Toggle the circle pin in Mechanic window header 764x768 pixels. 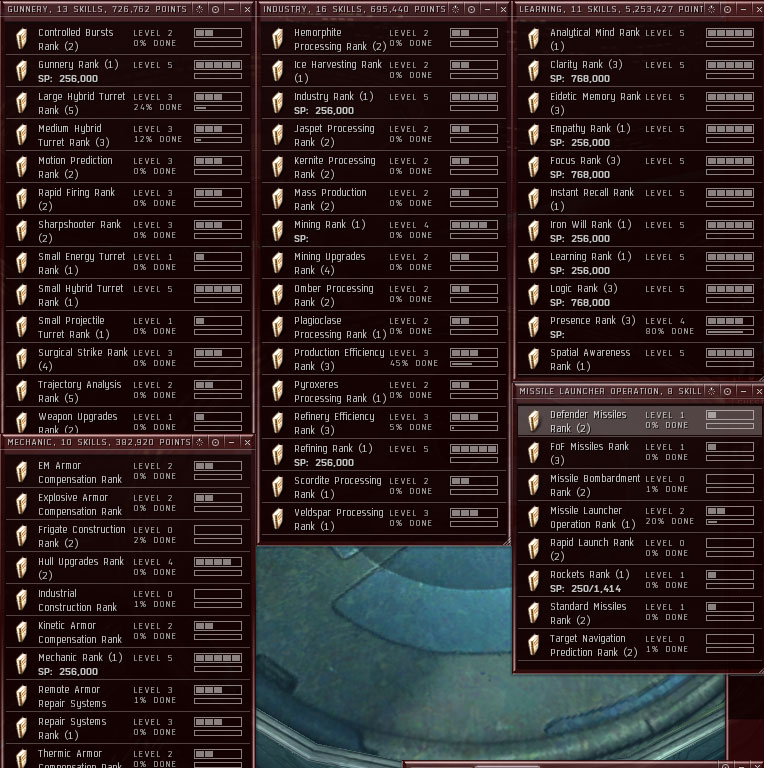[215, 442]
